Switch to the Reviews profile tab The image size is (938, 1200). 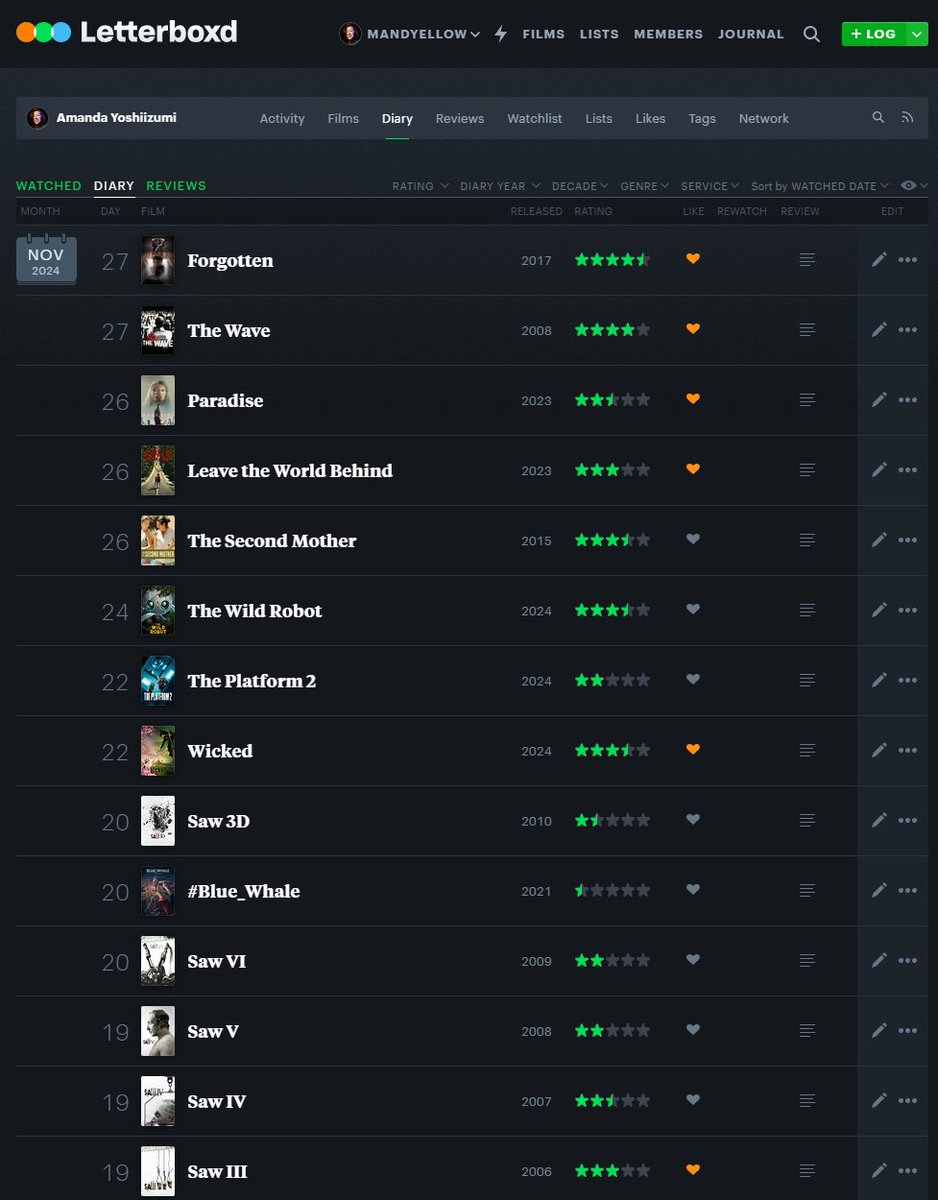[x=460, y=118]
